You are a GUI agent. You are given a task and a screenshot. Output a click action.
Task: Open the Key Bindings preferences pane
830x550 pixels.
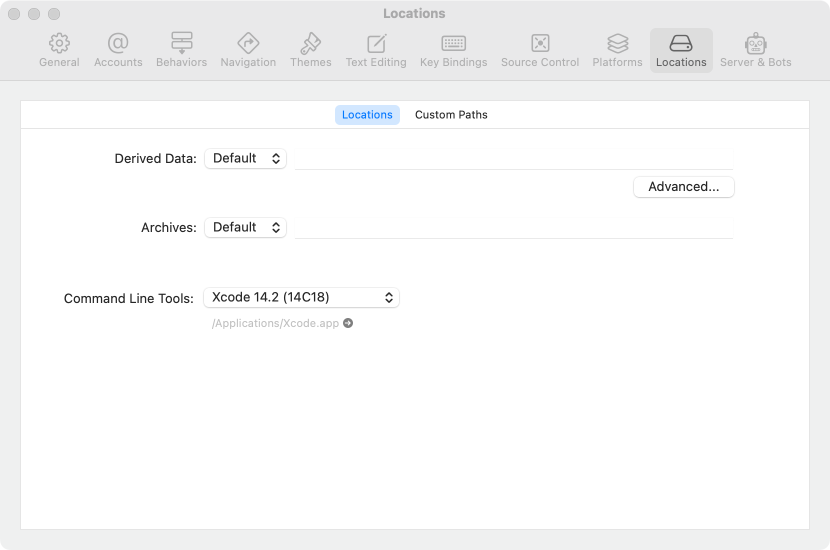[454, 50]
